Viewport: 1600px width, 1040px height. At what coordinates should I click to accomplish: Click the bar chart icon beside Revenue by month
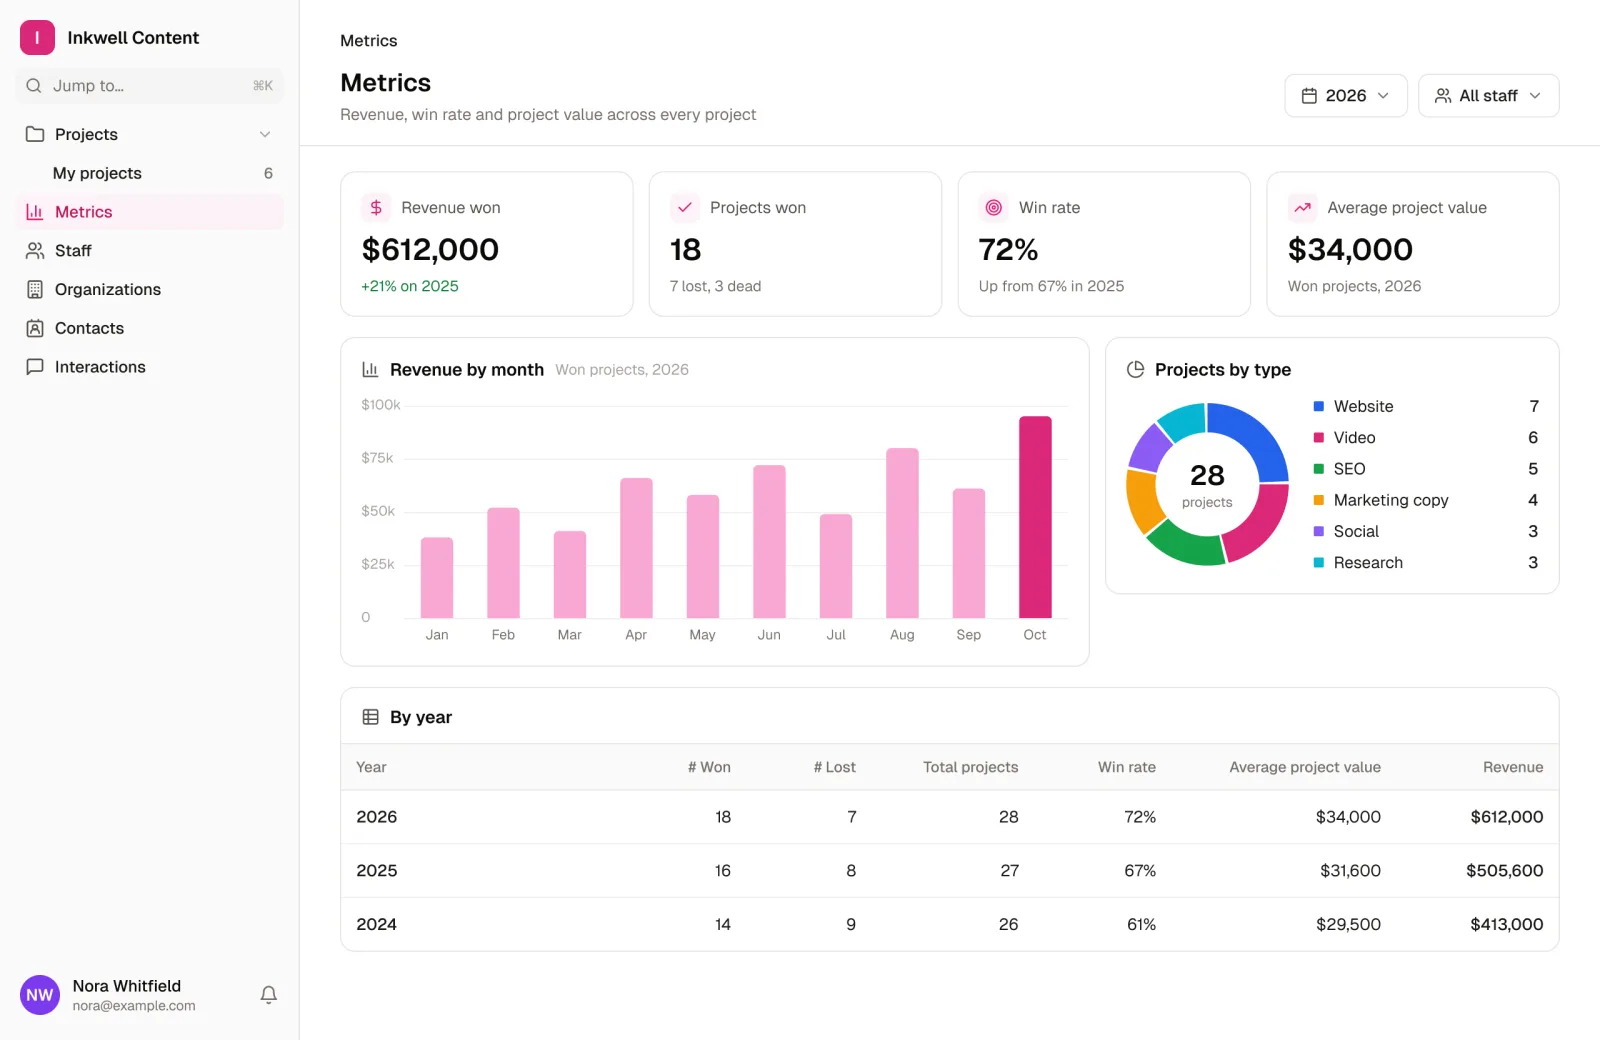click(370, 369)
